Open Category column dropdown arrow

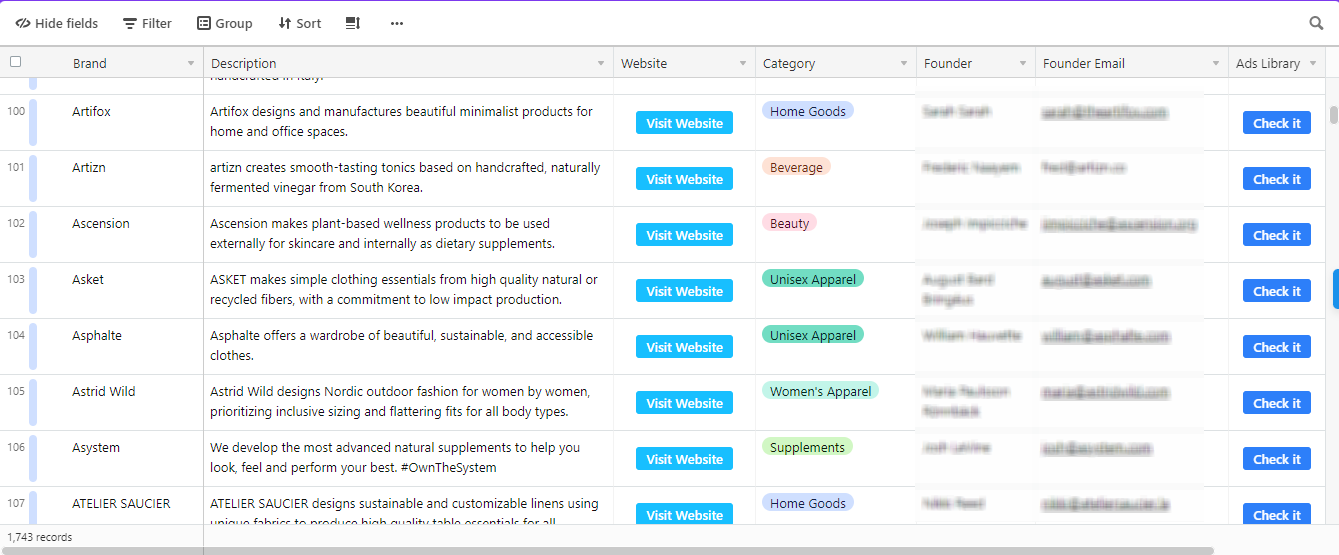pyautogui.click(x=904, y=63)
